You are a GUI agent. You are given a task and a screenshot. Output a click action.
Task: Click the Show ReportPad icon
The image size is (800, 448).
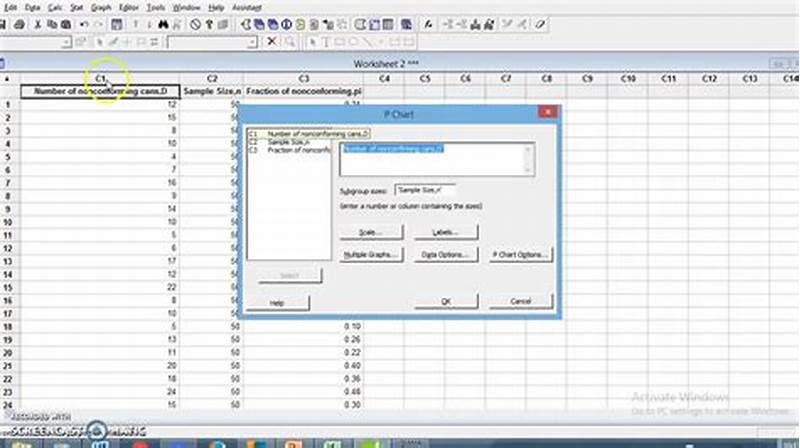tap(314, 24)
